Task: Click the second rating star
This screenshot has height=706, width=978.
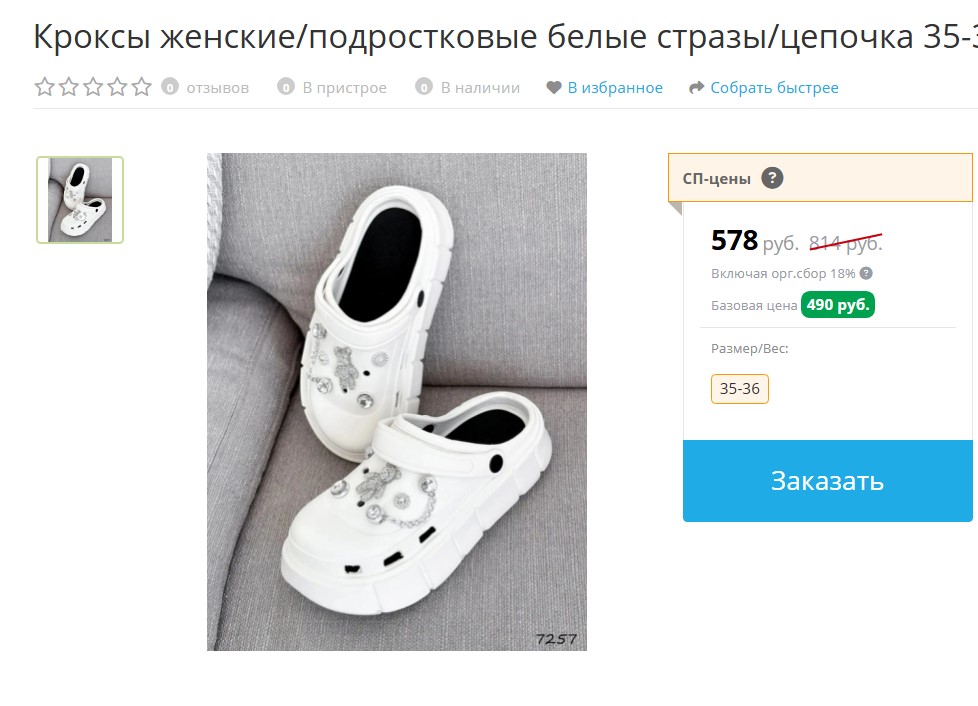Action: tap(69, 87)
